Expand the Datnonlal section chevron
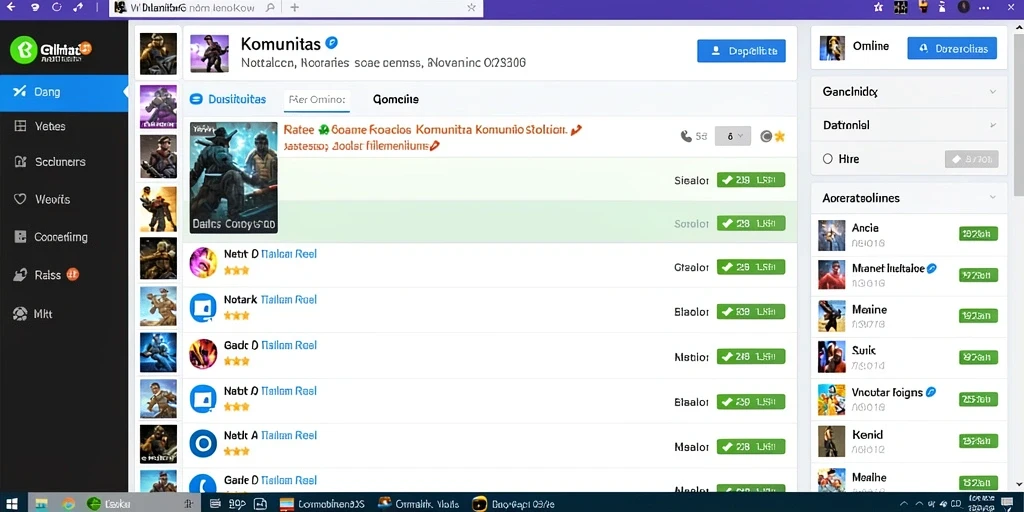Viewport: 1024px width, 512px height. pos(993,125)
